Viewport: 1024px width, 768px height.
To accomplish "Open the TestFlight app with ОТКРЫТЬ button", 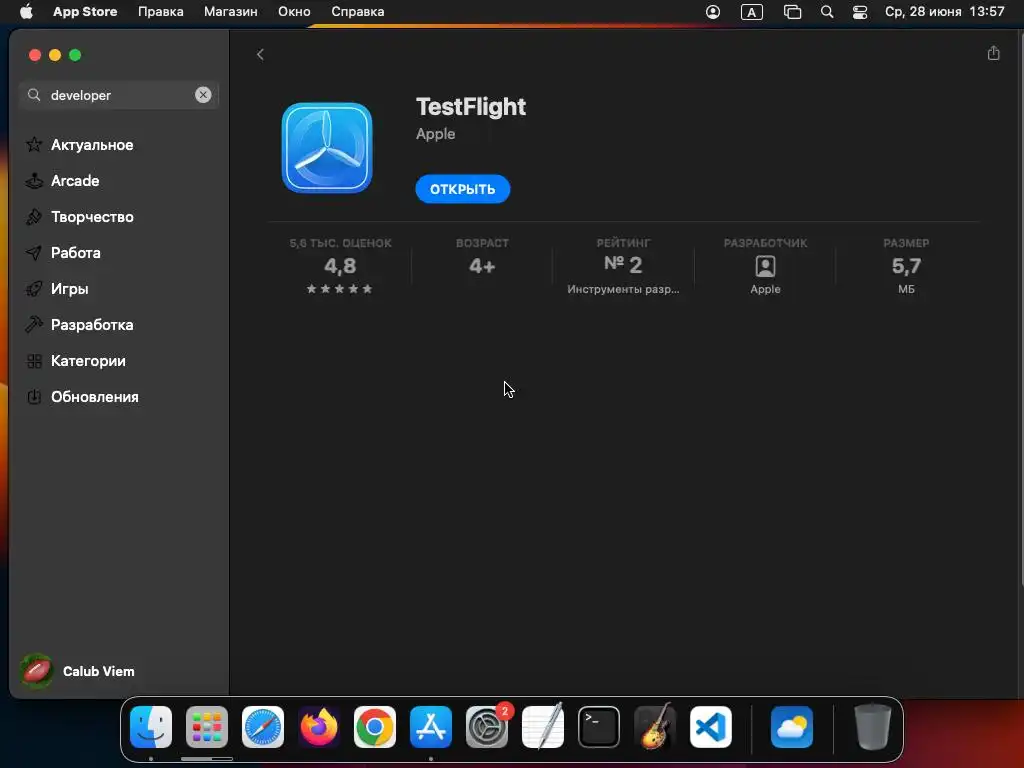I will [462, 189].
